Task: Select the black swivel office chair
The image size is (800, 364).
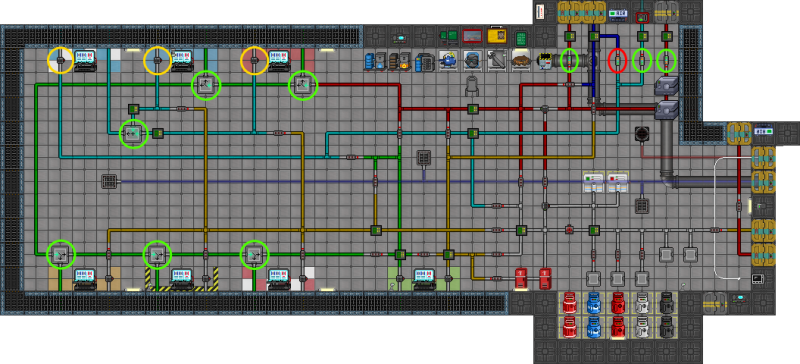Action: click(472, 85)
